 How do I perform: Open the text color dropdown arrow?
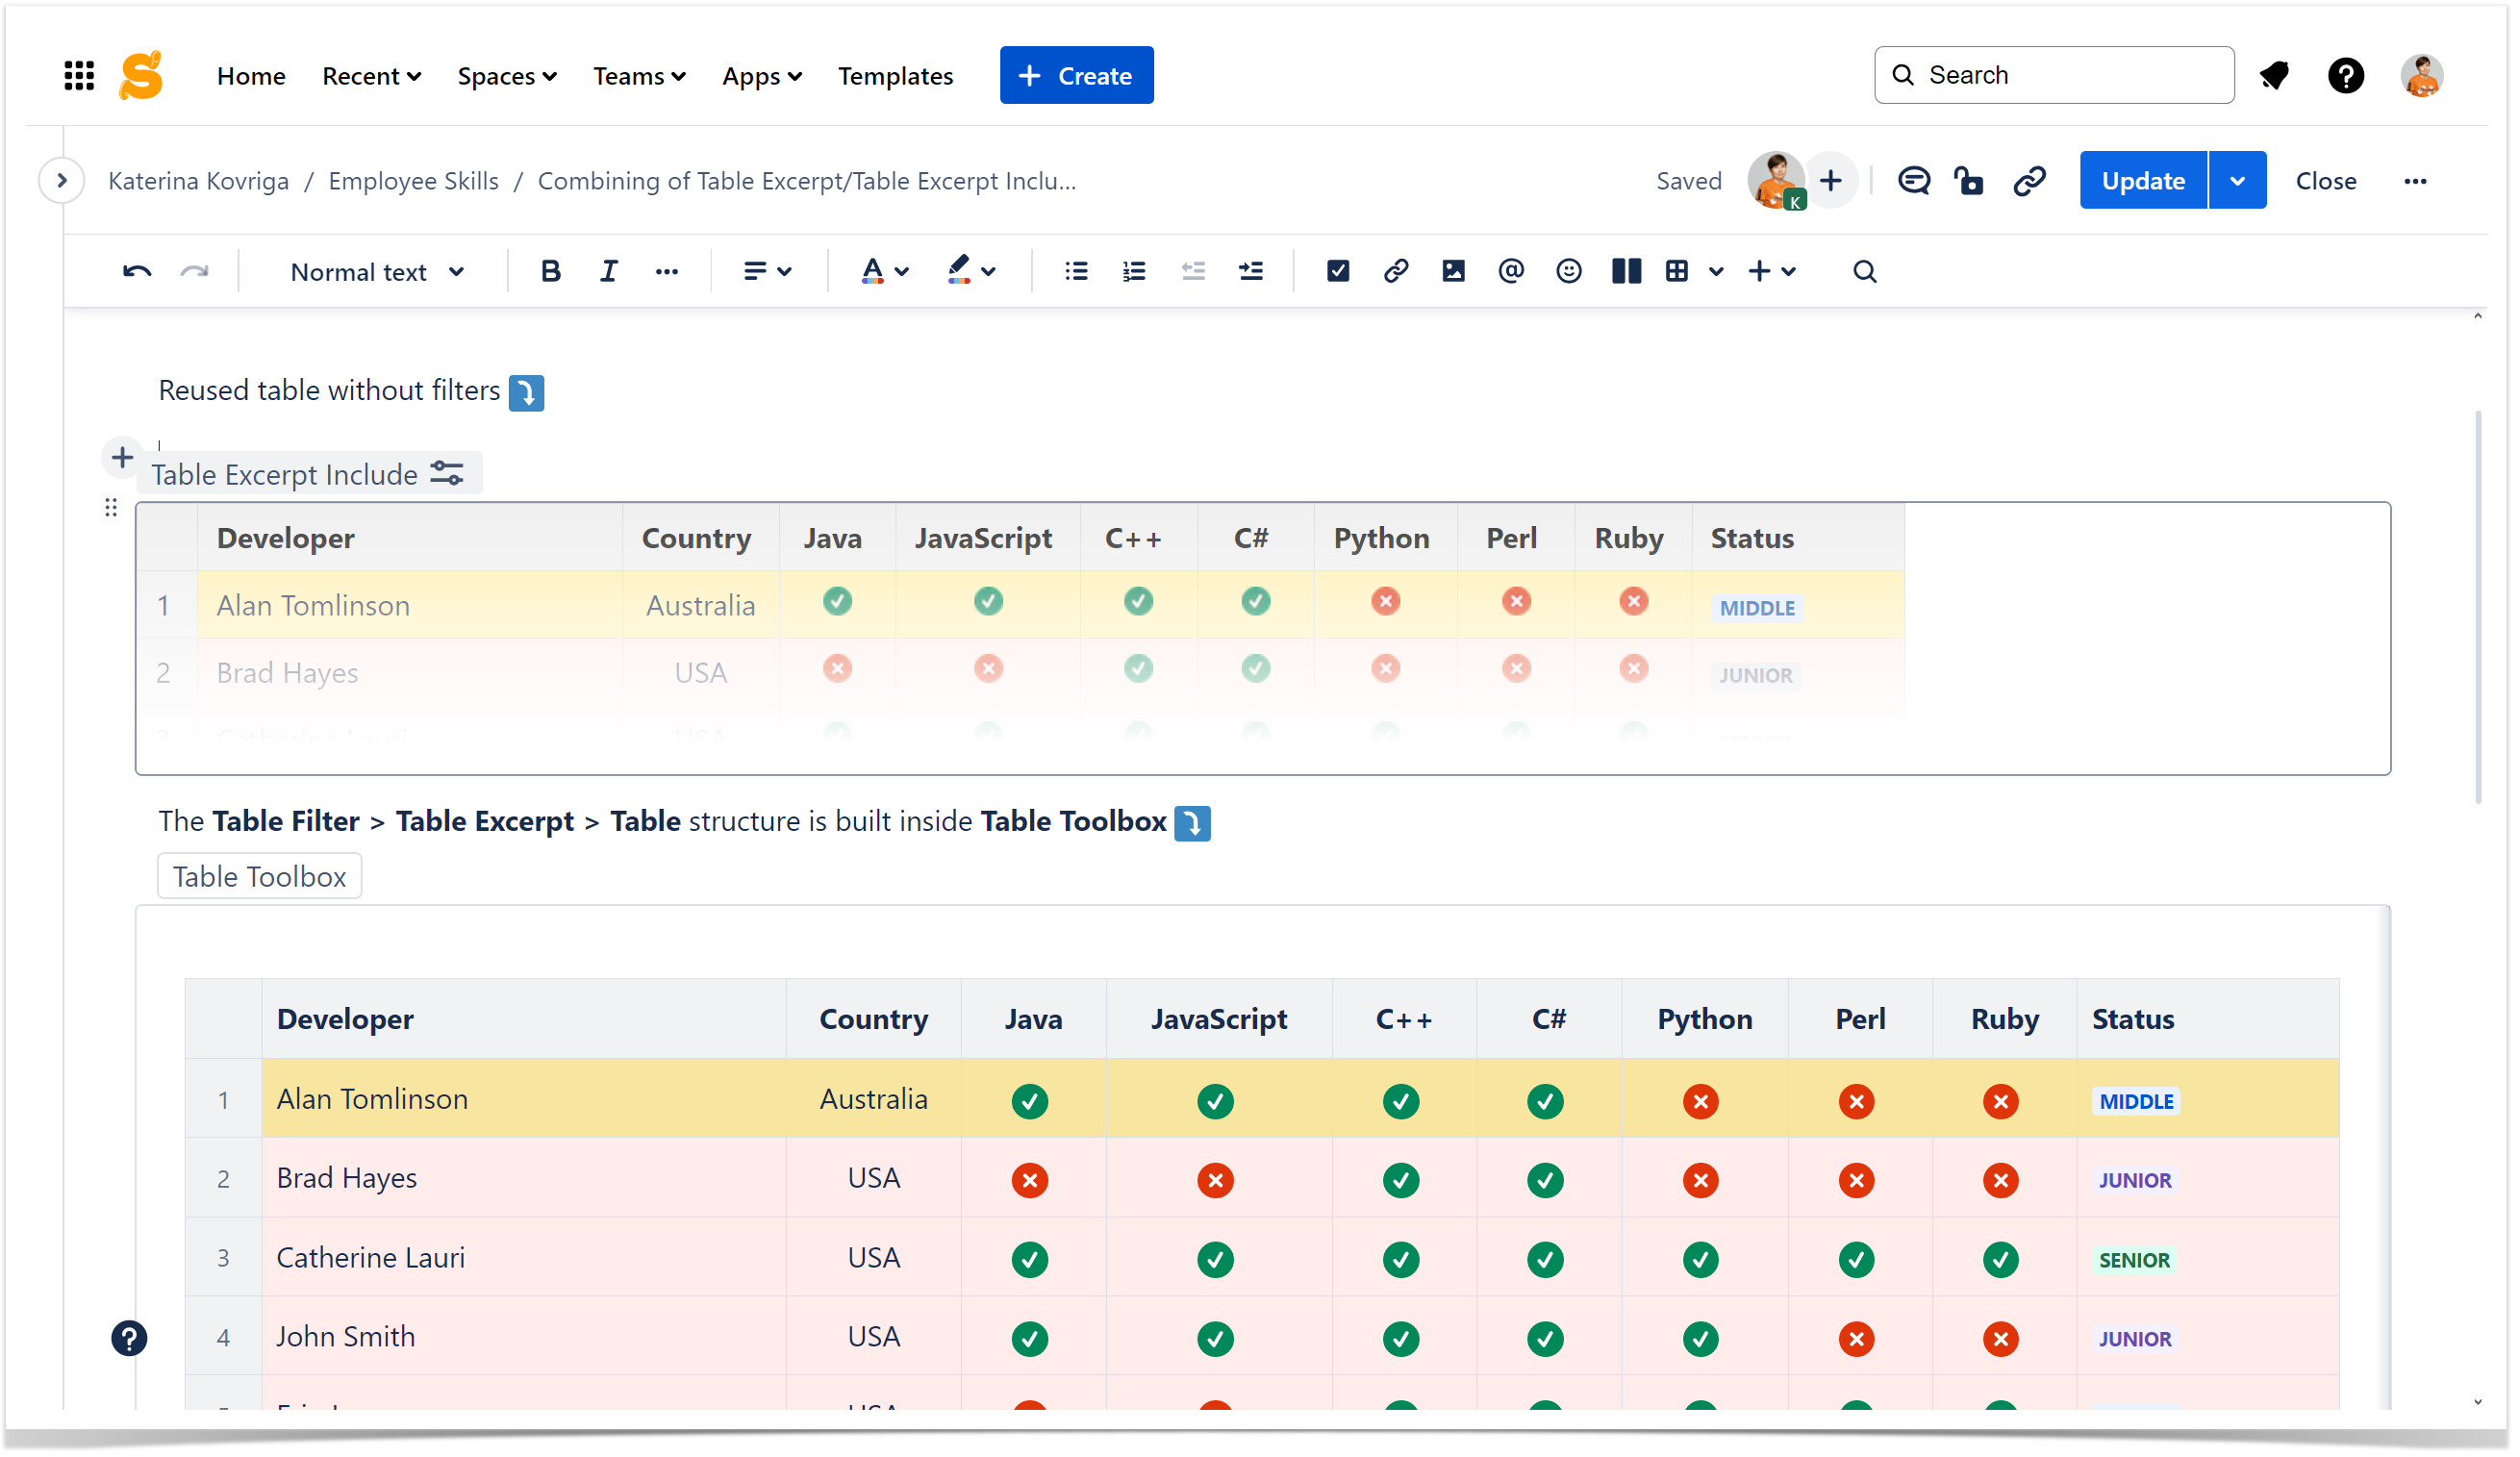903,272
